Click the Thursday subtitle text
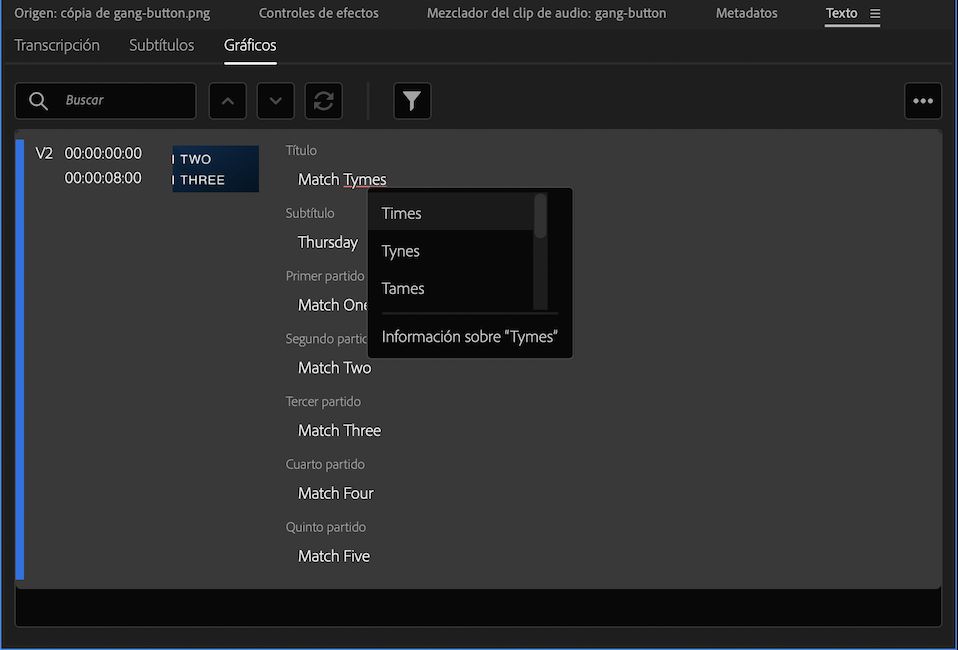 [x=327, y=243]
